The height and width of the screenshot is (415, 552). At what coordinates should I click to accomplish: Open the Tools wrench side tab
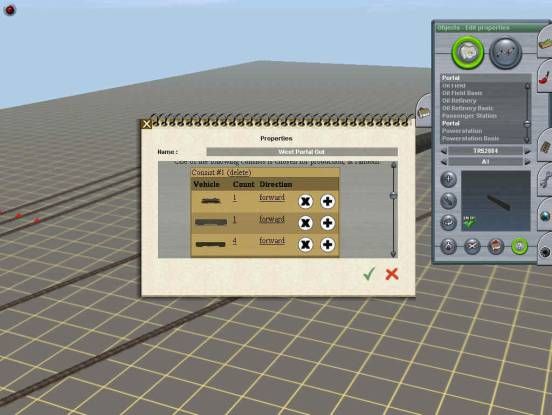click(545, 180)
